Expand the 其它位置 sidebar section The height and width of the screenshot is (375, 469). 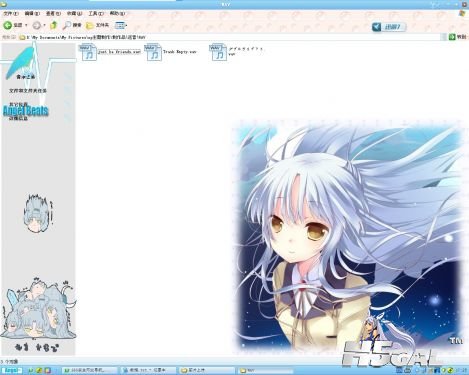(x=18, y=104)
